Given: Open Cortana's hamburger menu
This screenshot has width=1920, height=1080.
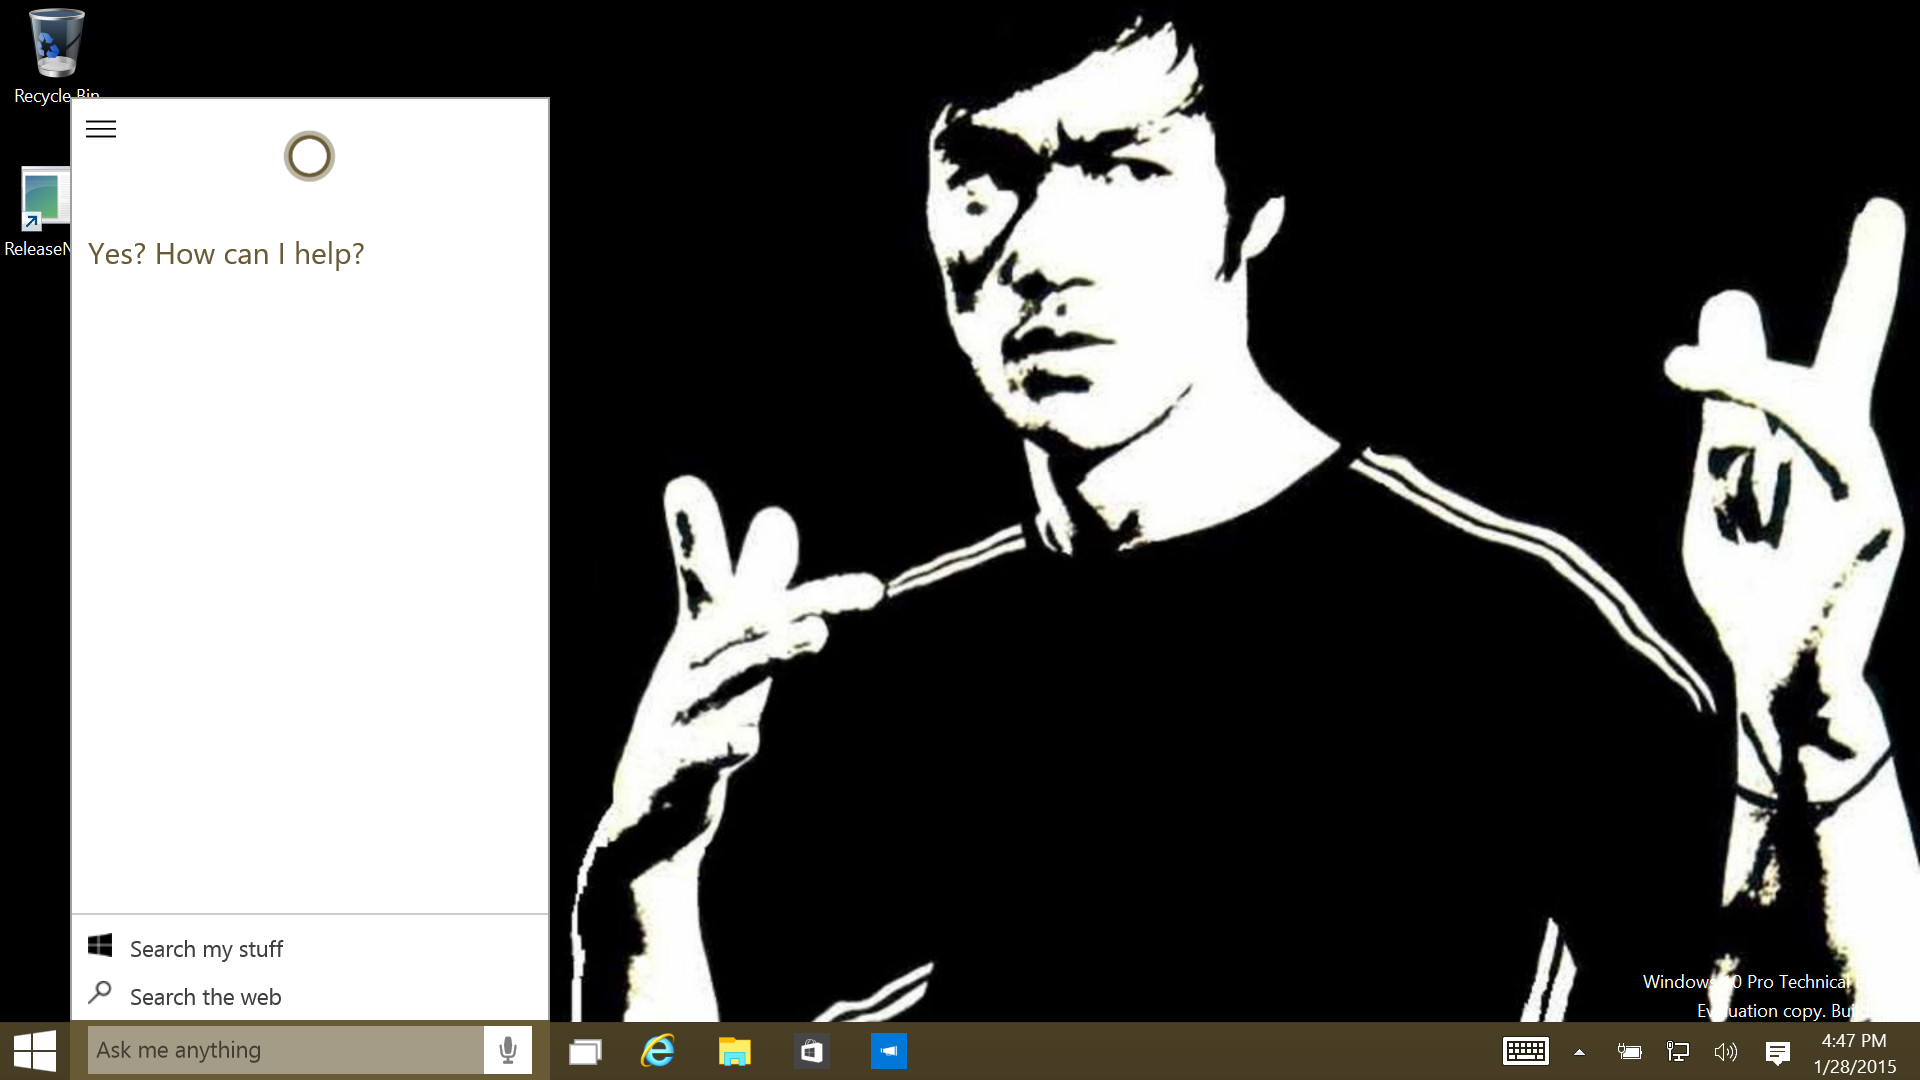Looking at the screenshot, I should click(x=101, y=129).
